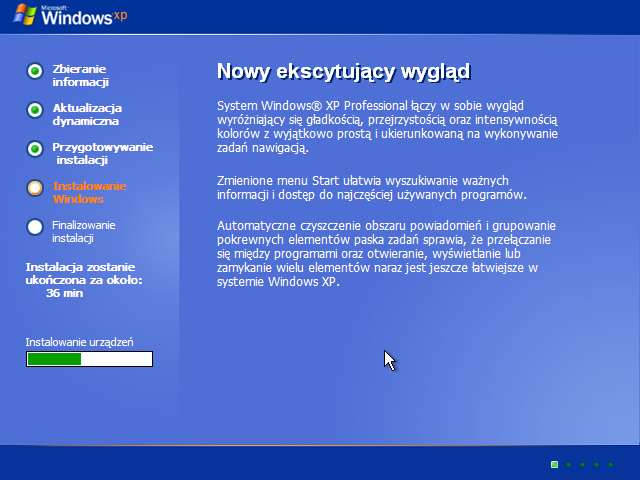Image resolution: width=640 pixels, height=480 pixels.
Task: Click the Instalacja zostanie ukończona za około text
Action: coord(84,273)
